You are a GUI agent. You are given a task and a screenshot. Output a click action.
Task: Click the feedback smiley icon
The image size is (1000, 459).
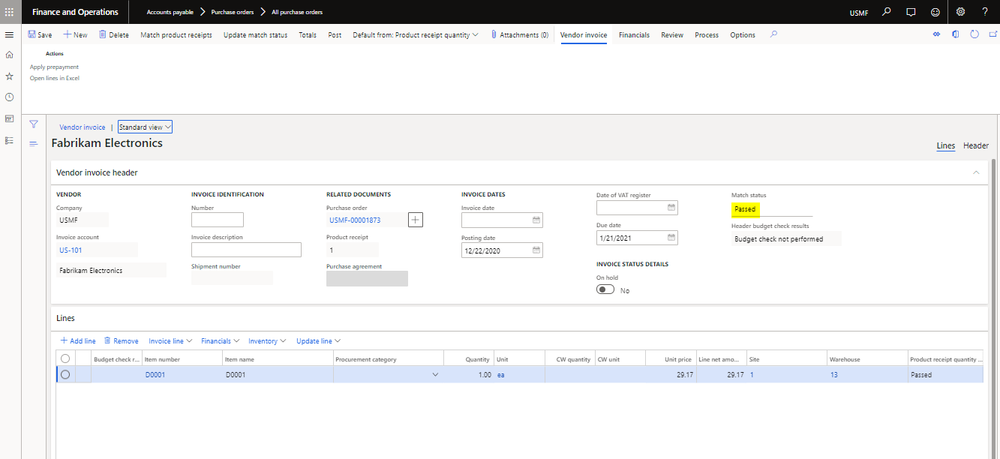point(936,12)
